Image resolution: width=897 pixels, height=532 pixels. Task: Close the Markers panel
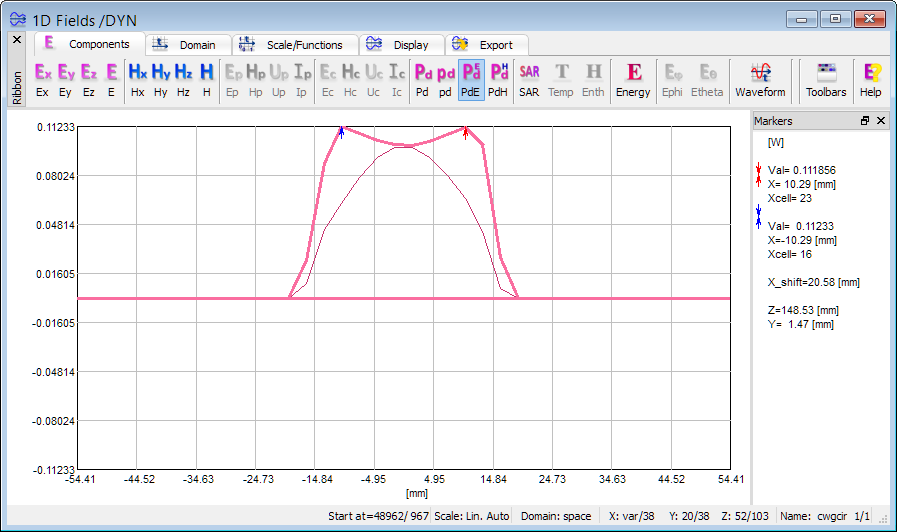[x=881, y=120]
